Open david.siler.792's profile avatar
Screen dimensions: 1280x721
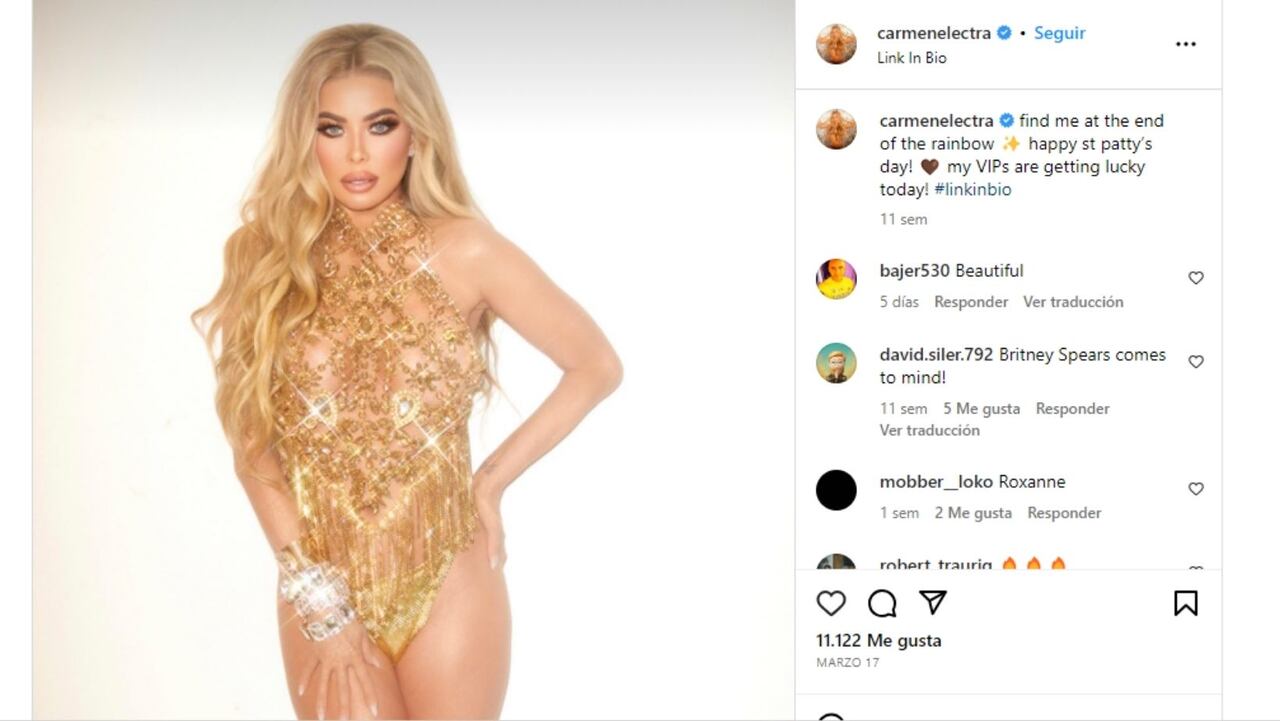836,363
